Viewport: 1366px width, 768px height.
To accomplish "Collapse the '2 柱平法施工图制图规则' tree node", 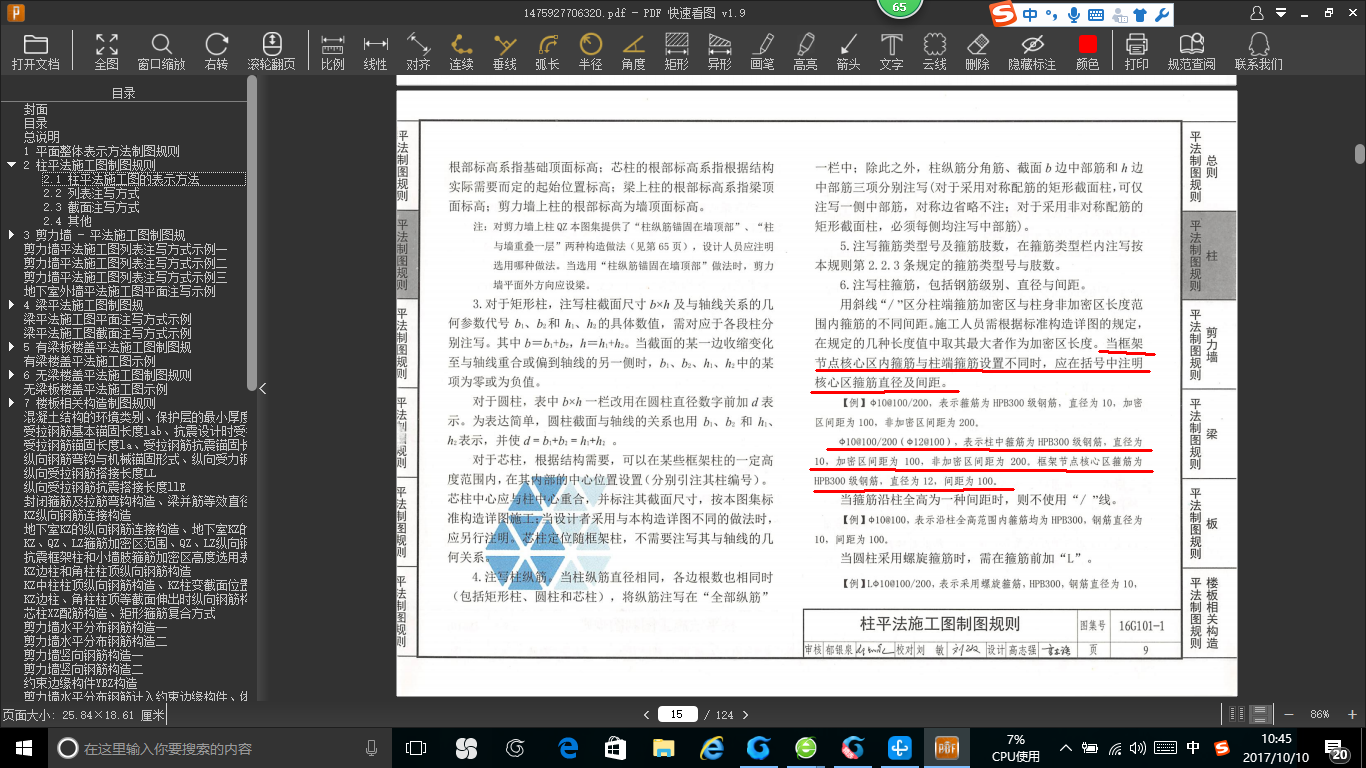I will (11, 165).
